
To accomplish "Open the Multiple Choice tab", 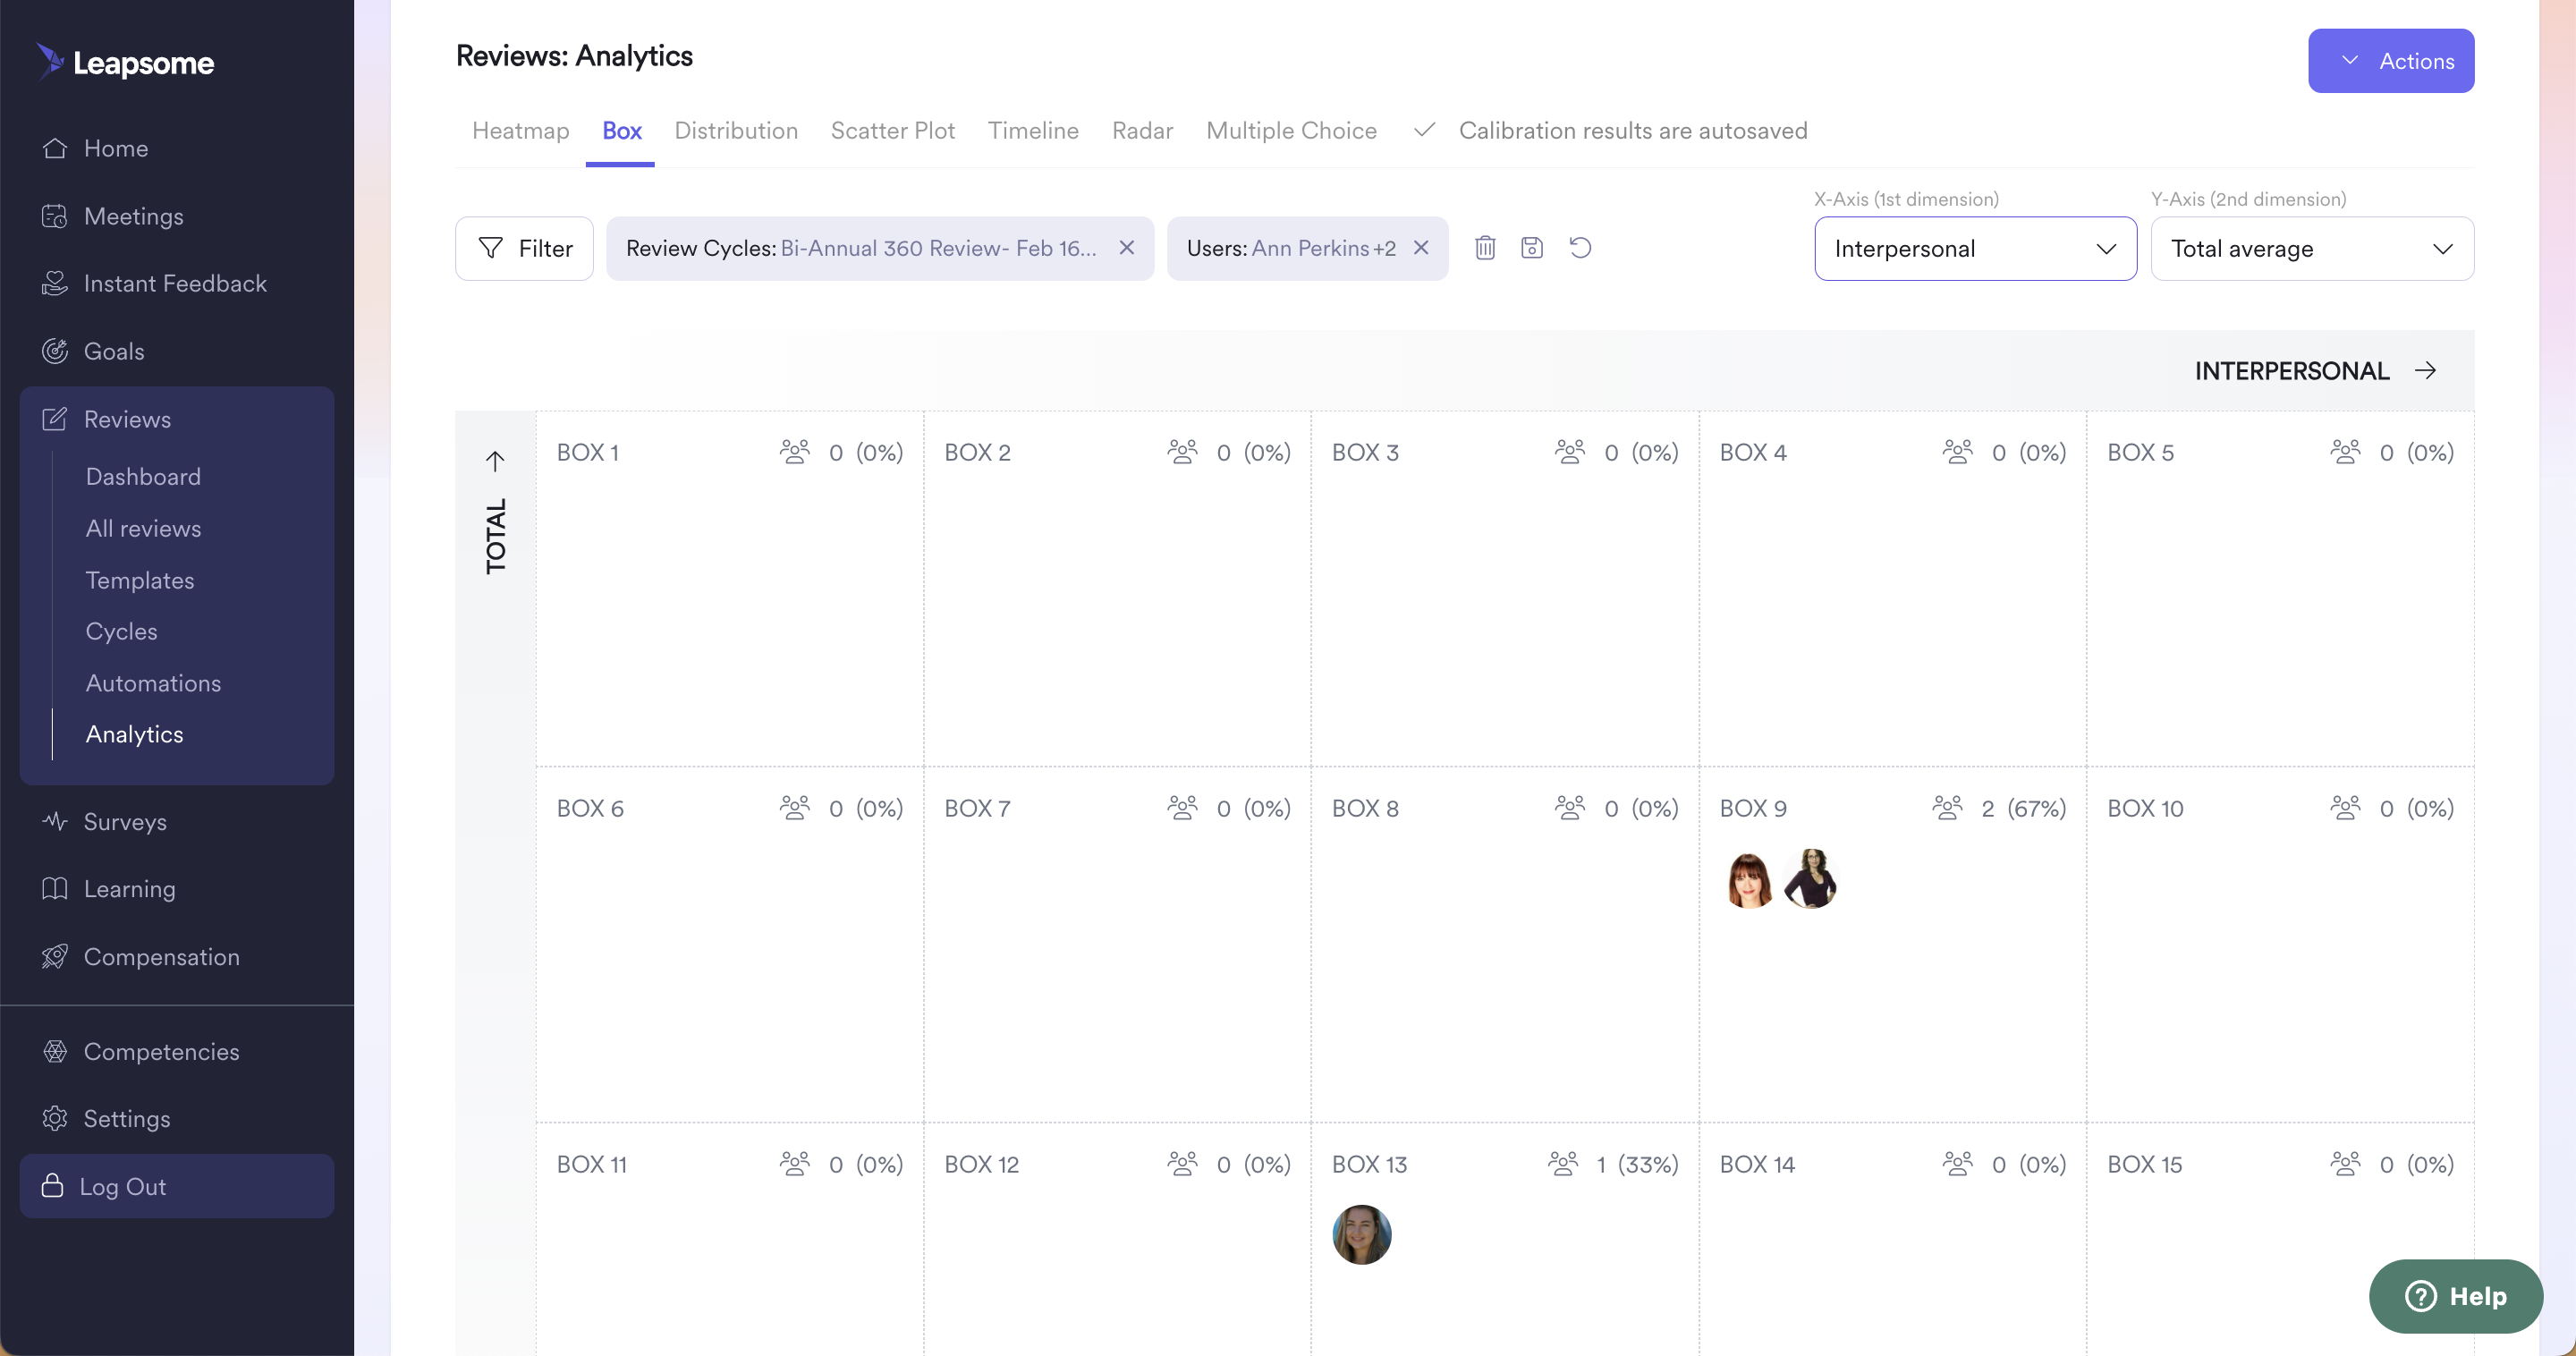I will tap(1291, 130).
